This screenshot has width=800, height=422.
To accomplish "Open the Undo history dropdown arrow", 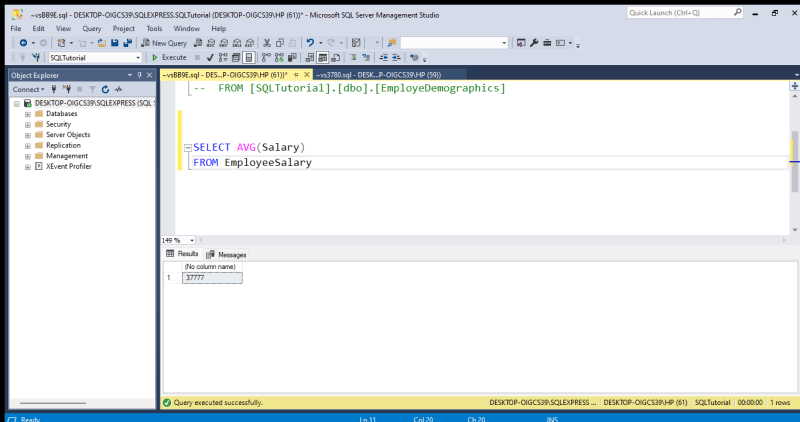I will coord(320,43).
